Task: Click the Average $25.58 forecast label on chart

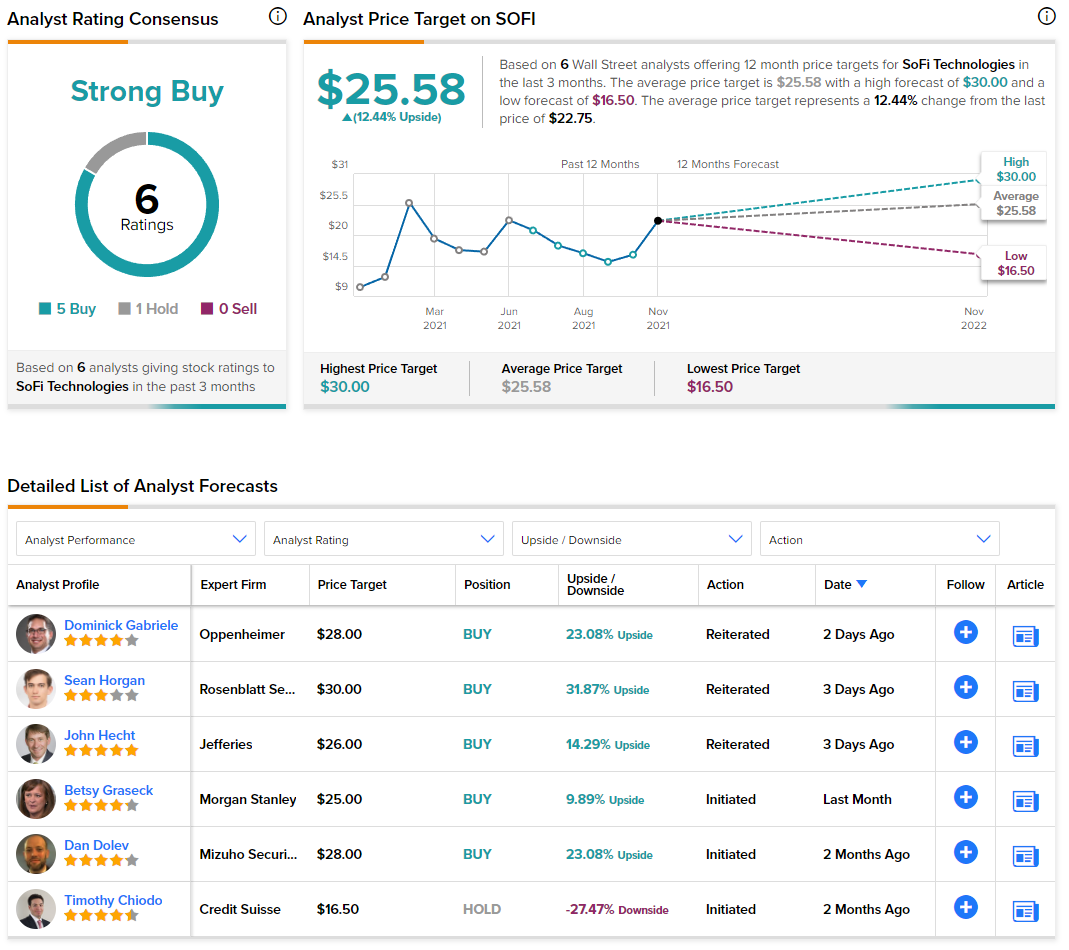Action: pyautogui.click(x=1015, y=203)
